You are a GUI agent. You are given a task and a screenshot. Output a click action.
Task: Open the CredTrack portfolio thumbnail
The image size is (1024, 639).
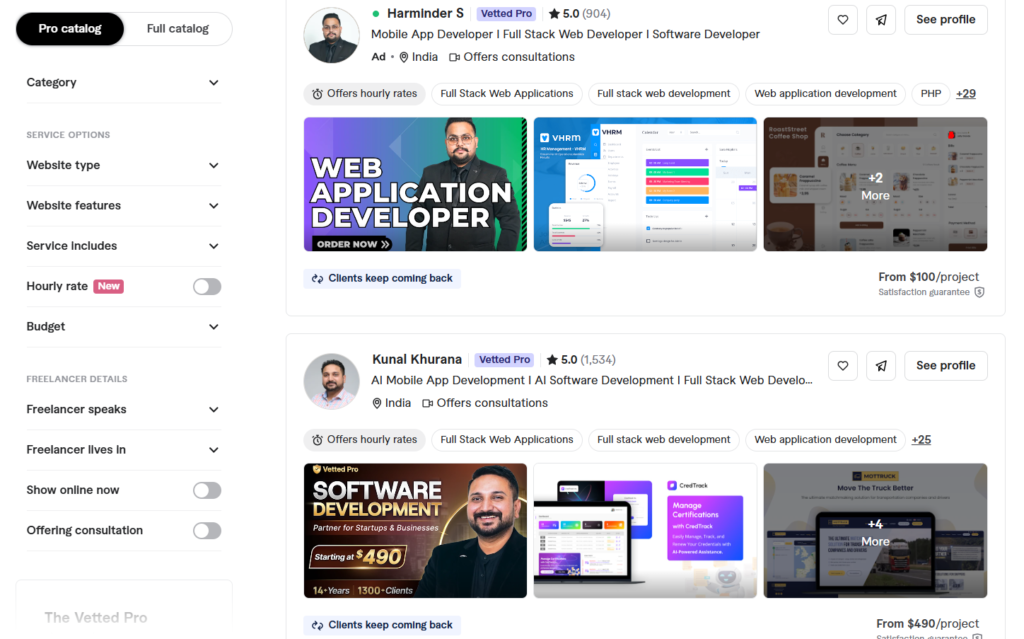point(645,531)
